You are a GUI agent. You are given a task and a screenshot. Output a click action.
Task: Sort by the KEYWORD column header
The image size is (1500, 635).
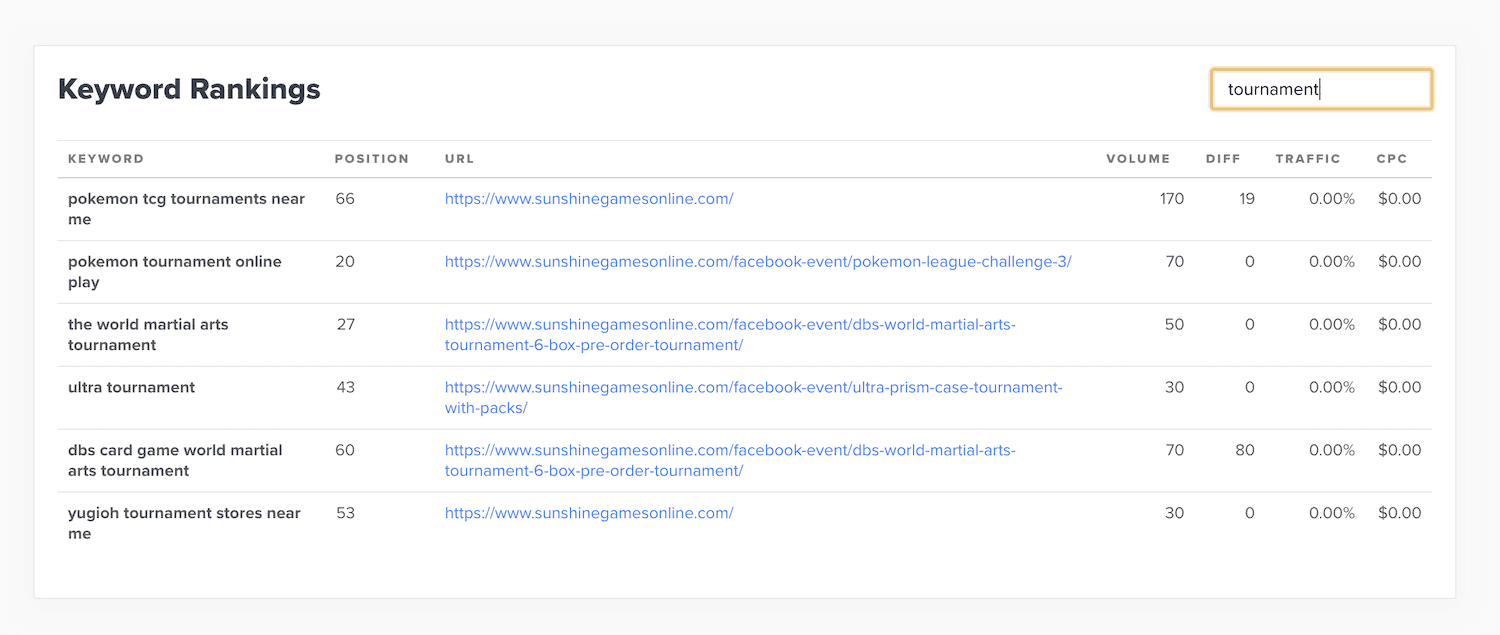pyautogui.click(x=105, y=158)
